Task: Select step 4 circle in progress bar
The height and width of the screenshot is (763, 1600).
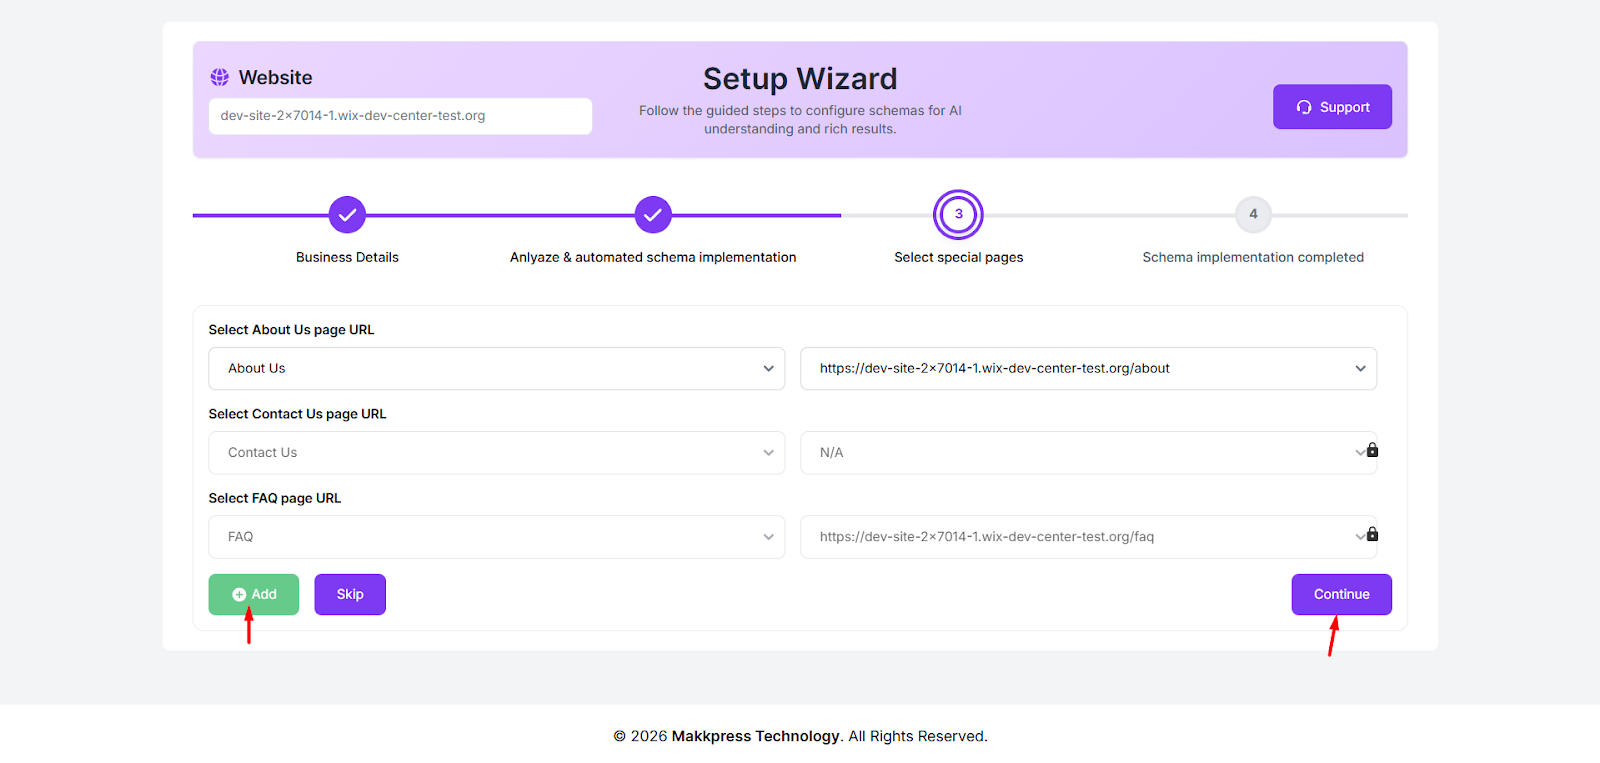Action: point(1253,214)
